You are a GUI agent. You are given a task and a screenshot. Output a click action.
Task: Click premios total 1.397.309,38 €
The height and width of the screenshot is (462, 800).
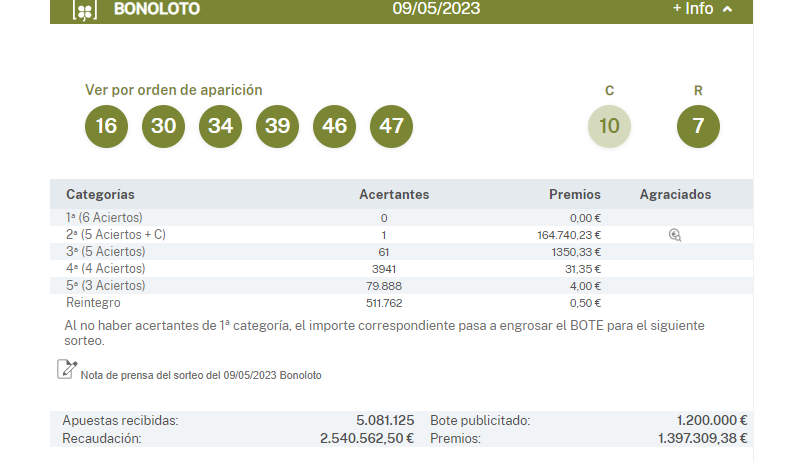point(703,438)
